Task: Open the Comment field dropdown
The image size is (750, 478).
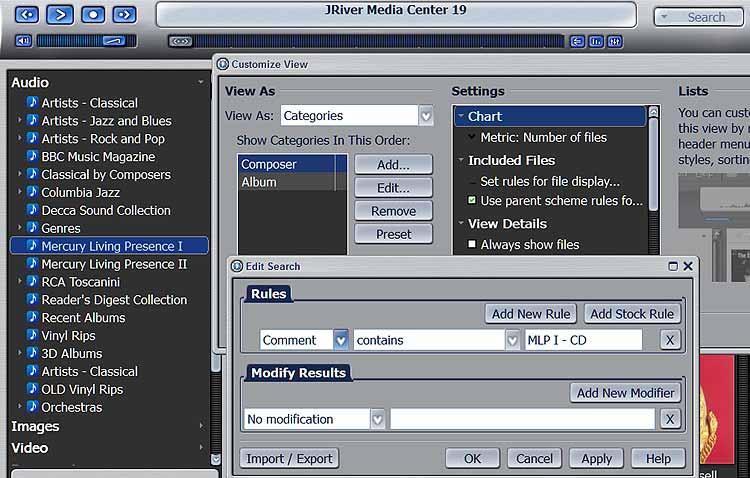Action: (341, 340)
